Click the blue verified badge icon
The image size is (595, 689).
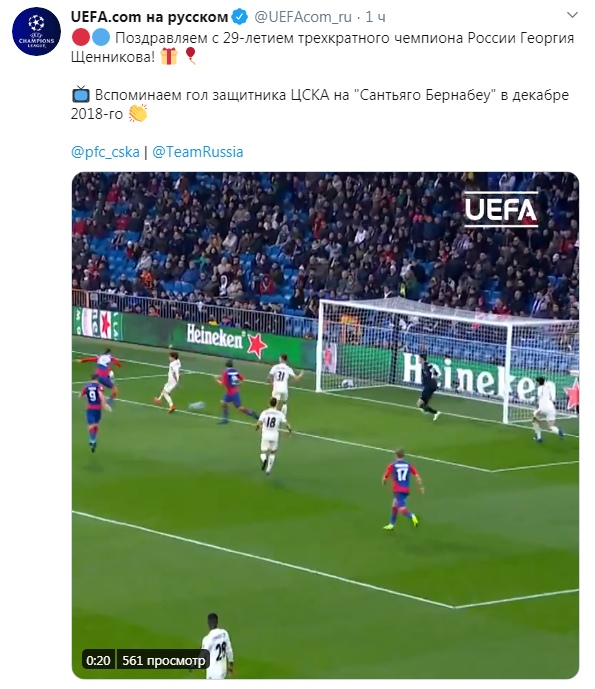[240, 17]
